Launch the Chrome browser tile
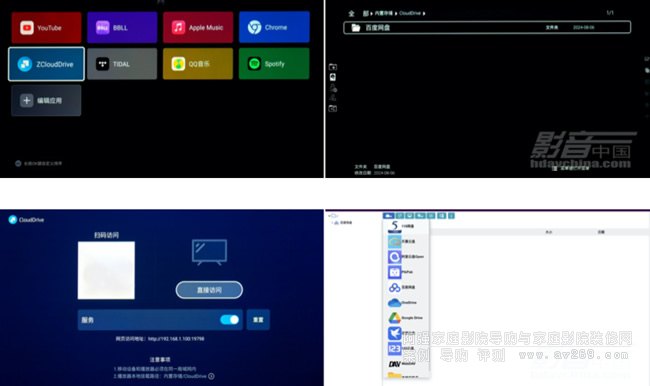 [274, 27]
